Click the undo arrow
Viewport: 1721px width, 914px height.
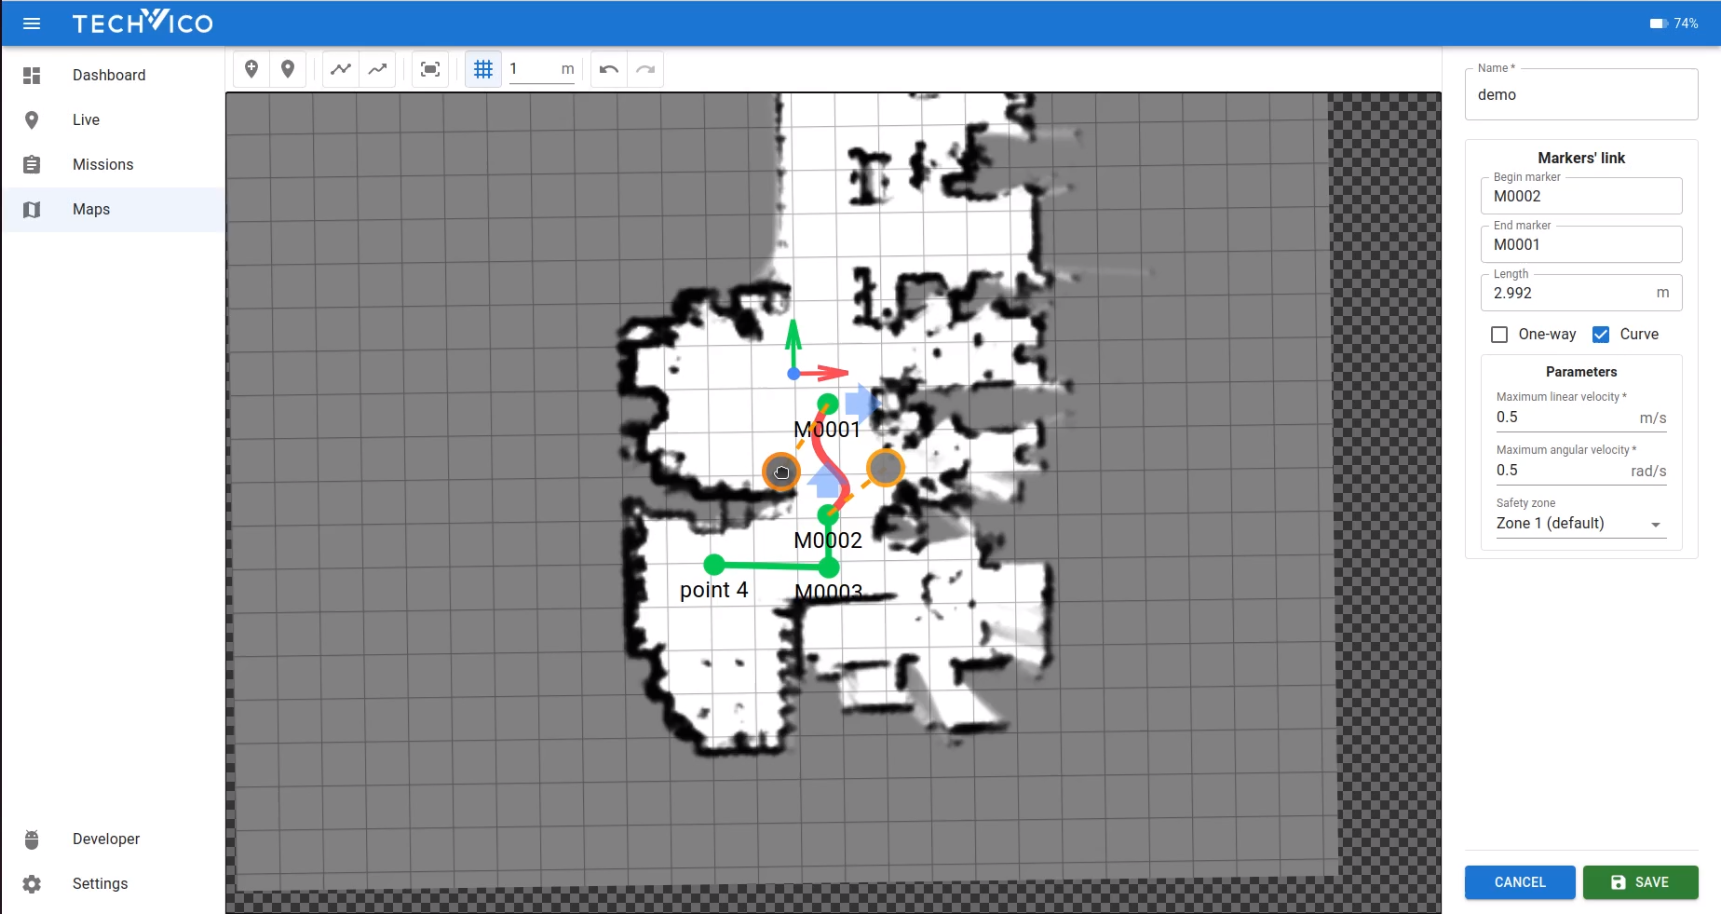coord(609,69)
